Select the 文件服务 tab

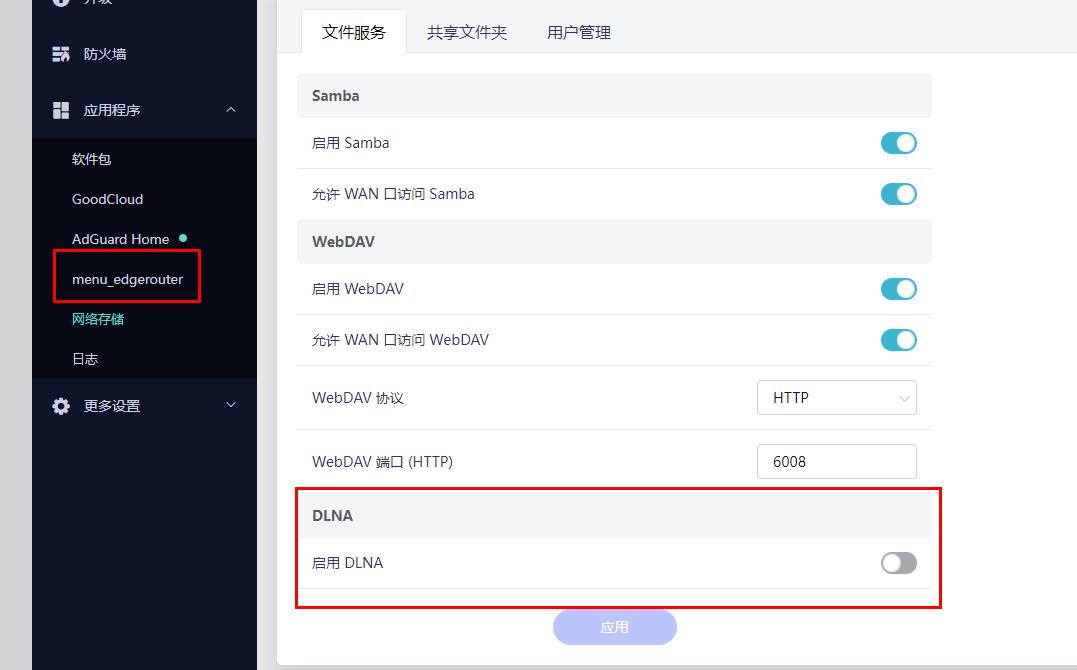click(353, 32)
